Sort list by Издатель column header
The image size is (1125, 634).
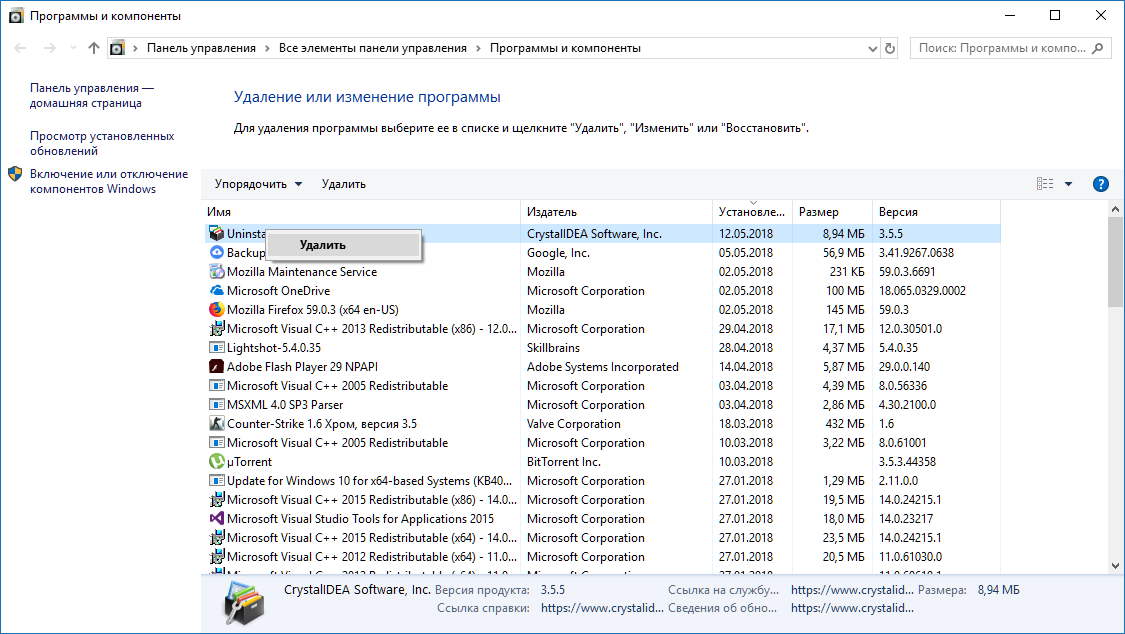coord(616,212)
